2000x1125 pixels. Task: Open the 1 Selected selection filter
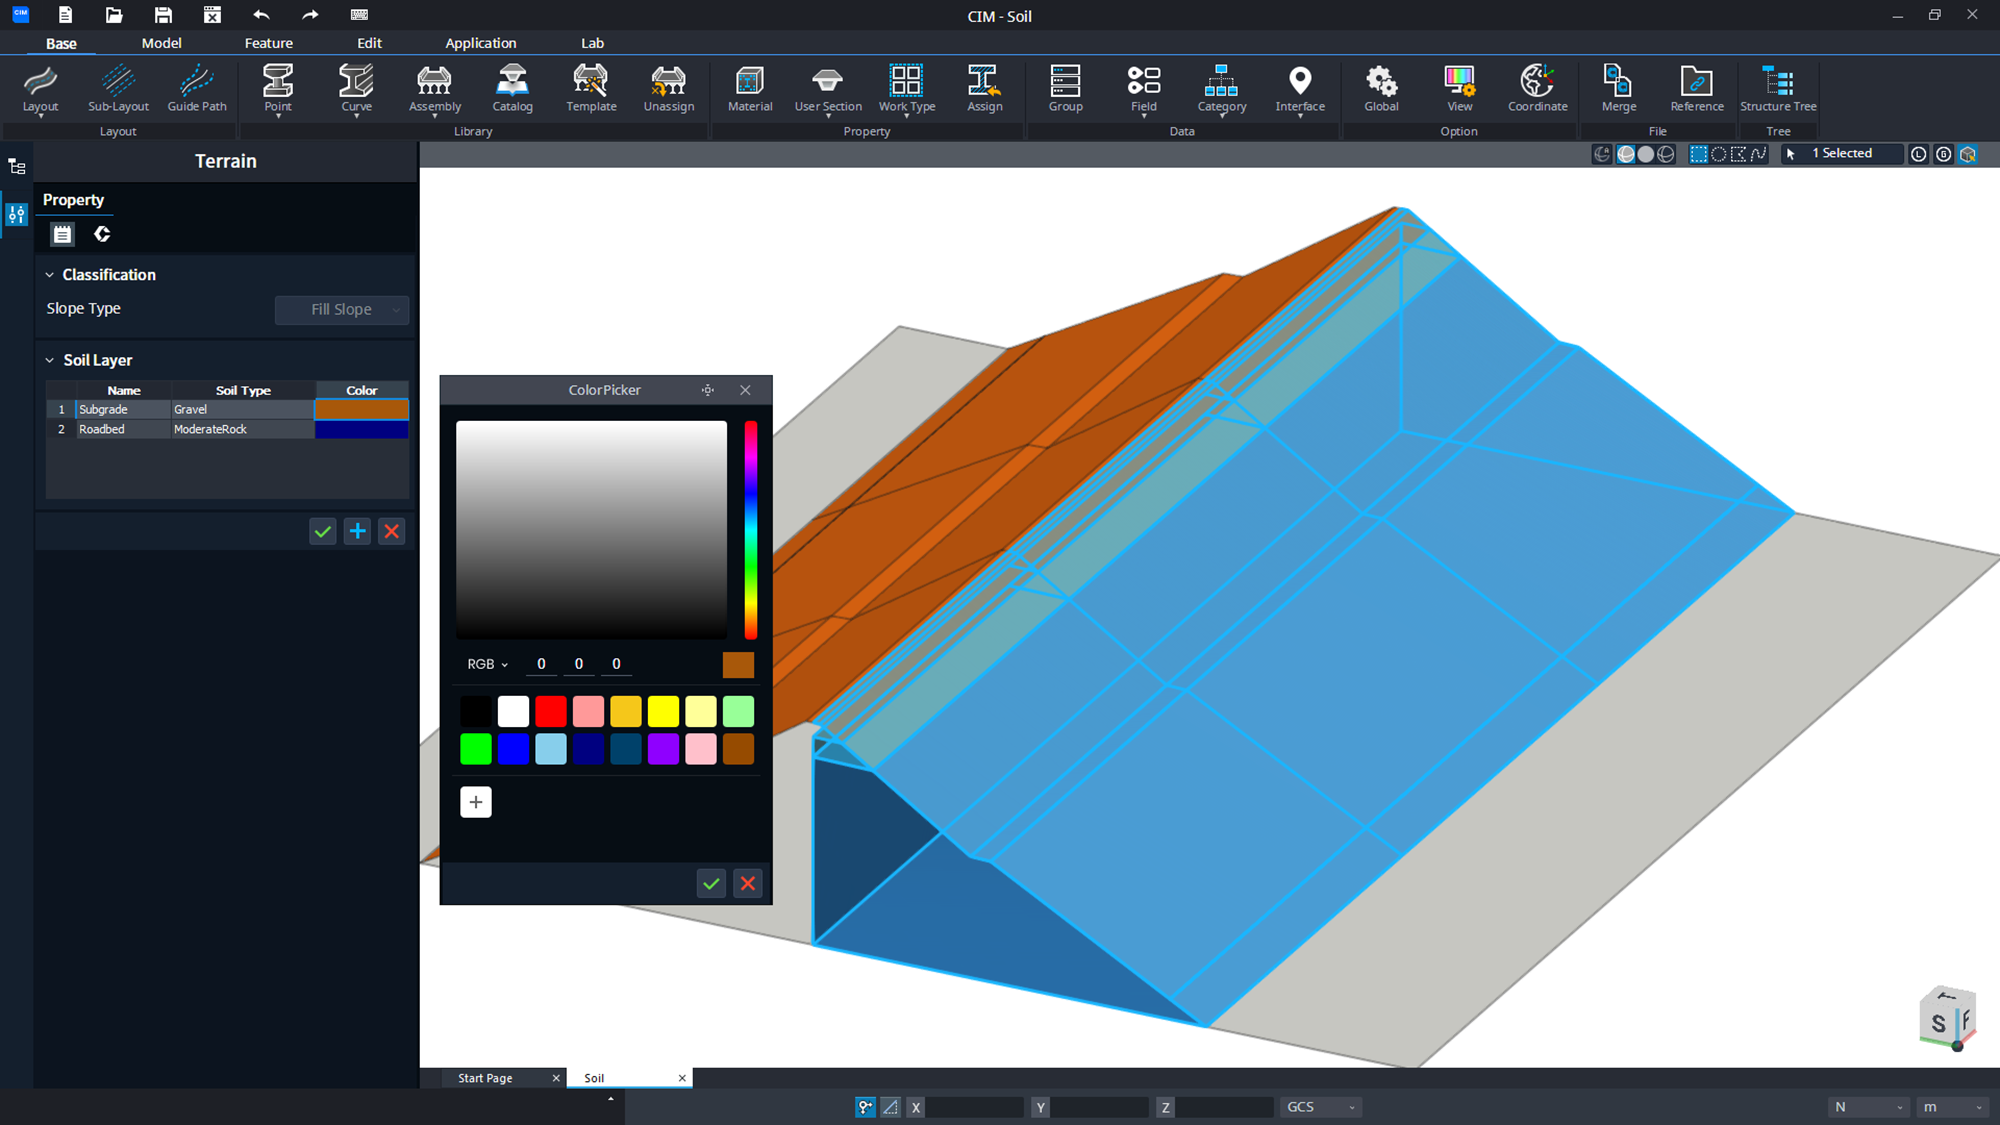1842,154
